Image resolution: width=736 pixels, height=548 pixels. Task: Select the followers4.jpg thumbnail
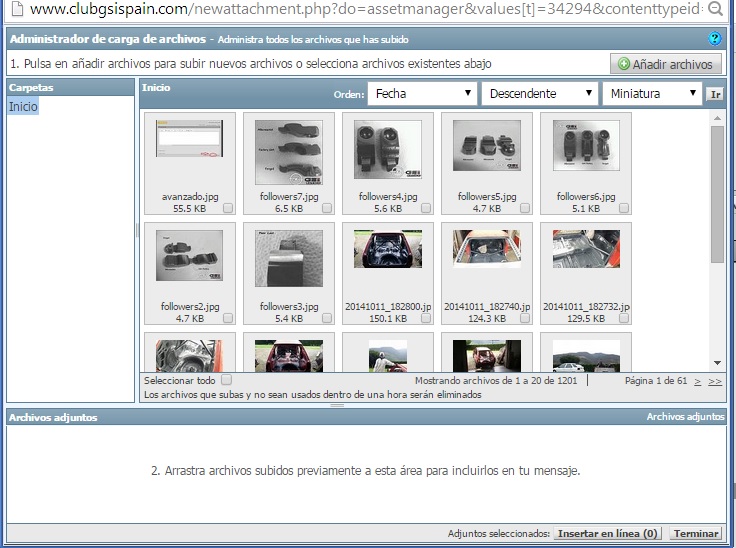(x=387, y=151)
